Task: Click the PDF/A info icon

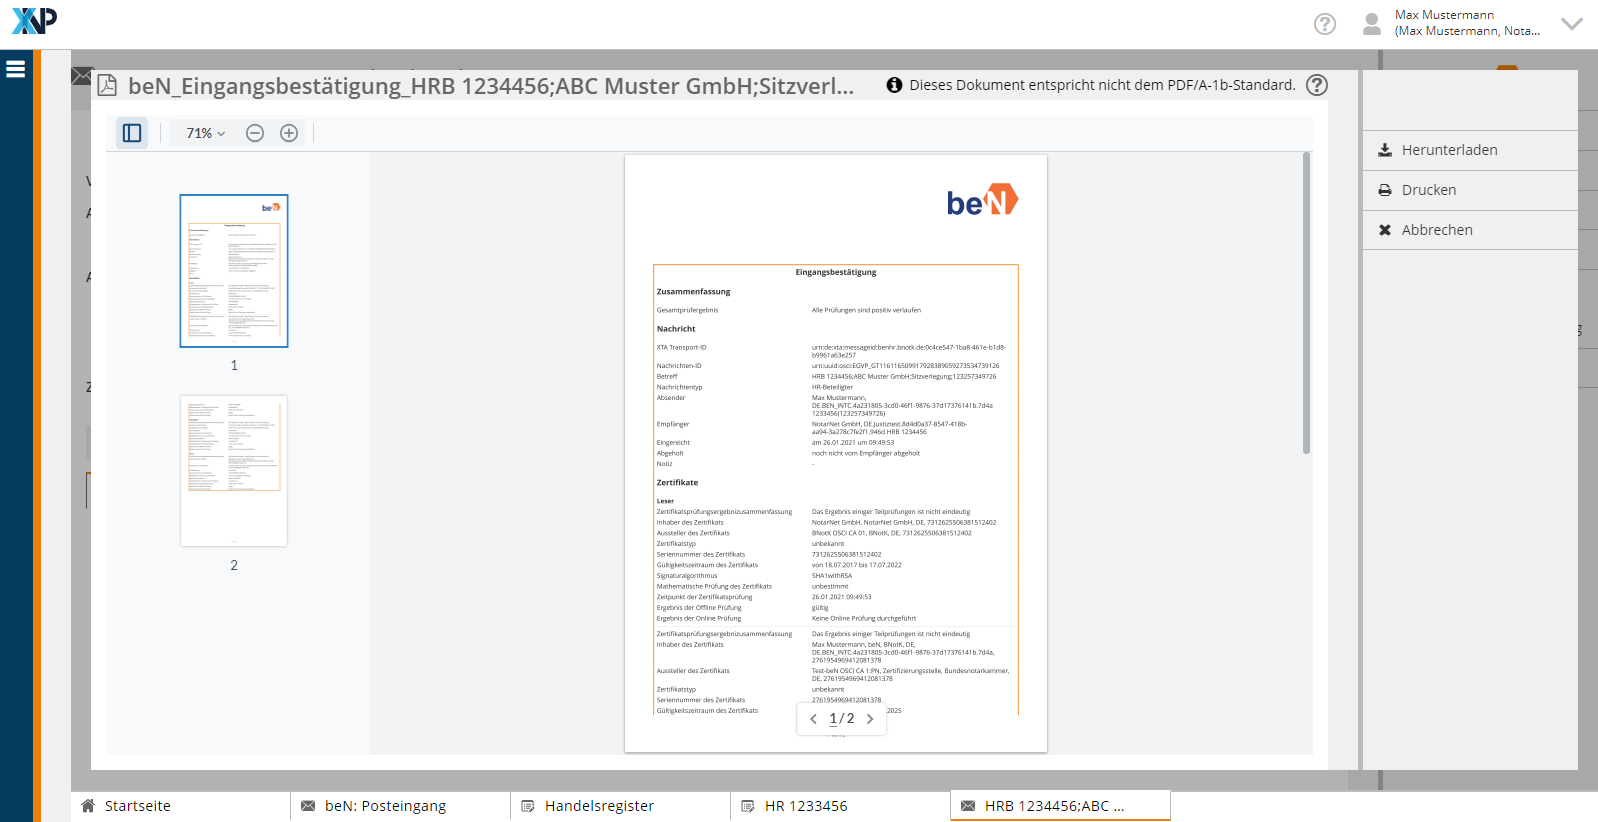Action: point(894,85)
